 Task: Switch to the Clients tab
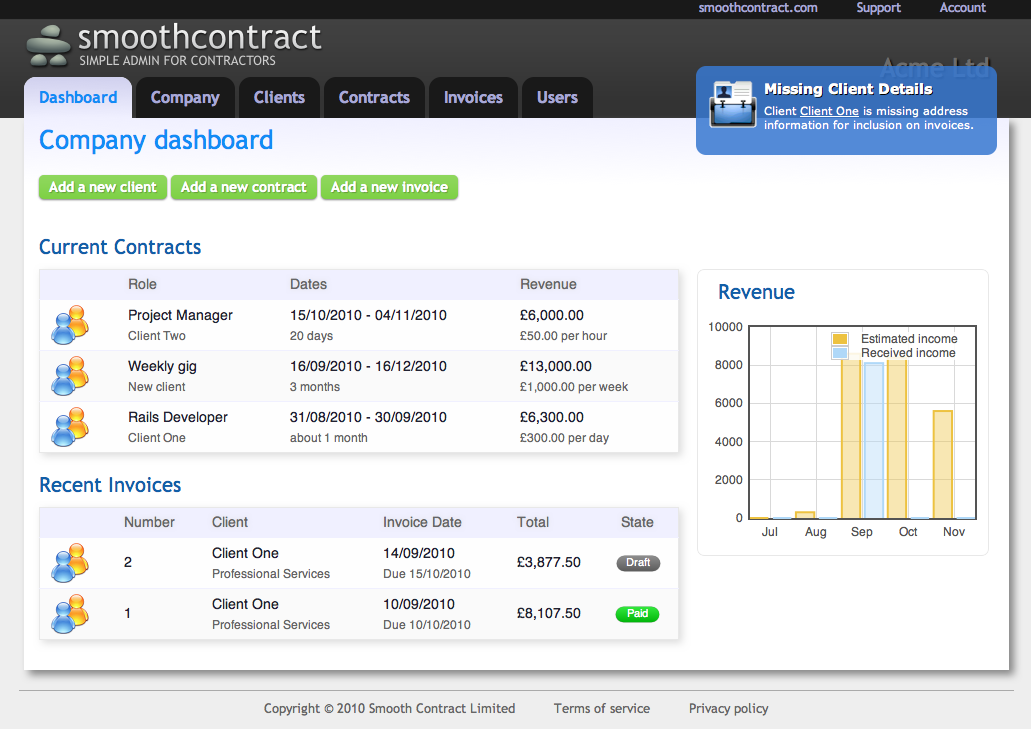279,98
